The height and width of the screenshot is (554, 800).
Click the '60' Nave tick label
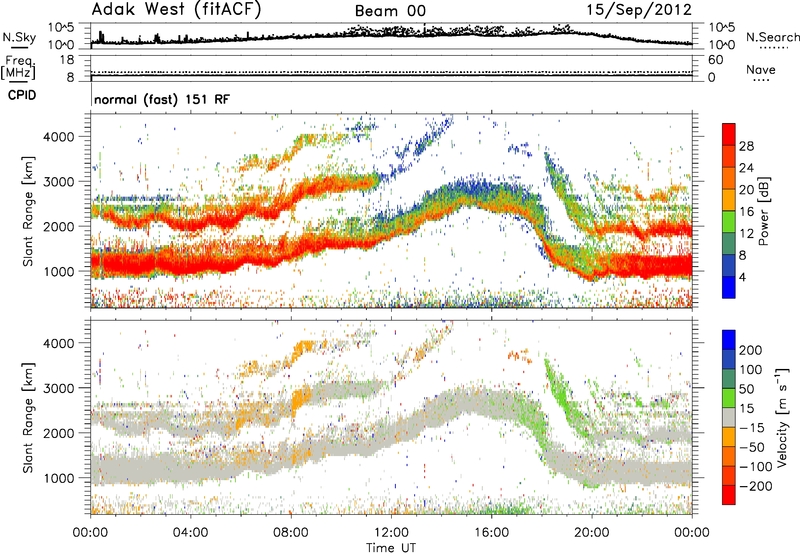coord(715,60)
